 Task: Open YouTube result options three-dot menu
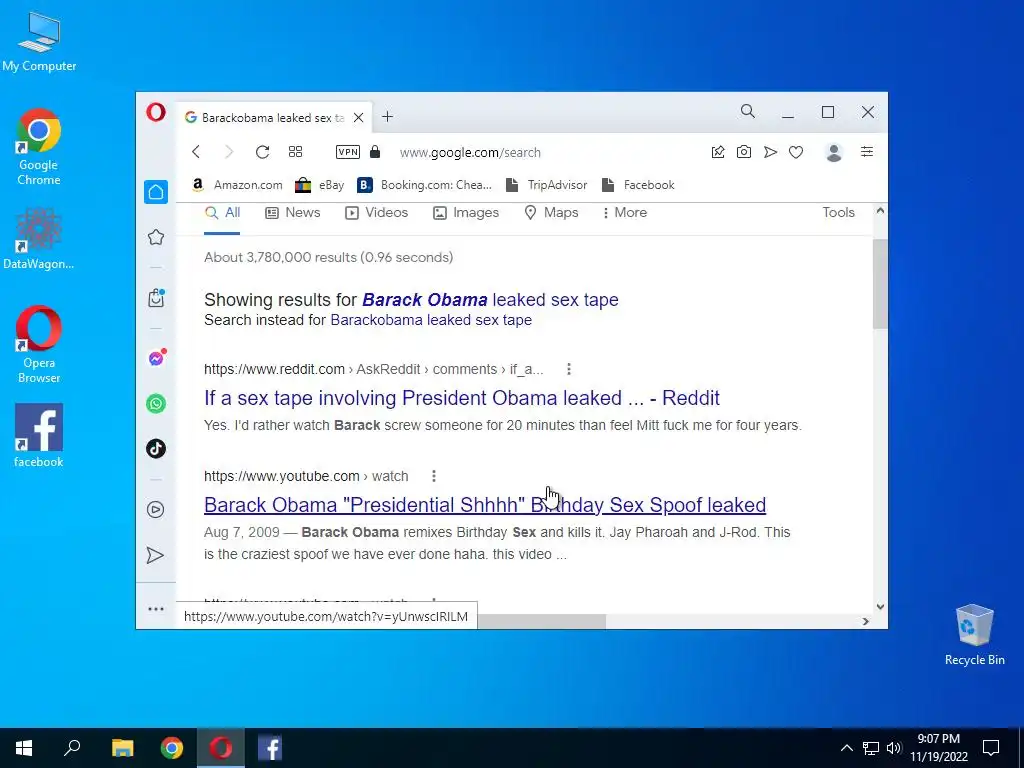[434, 476]
